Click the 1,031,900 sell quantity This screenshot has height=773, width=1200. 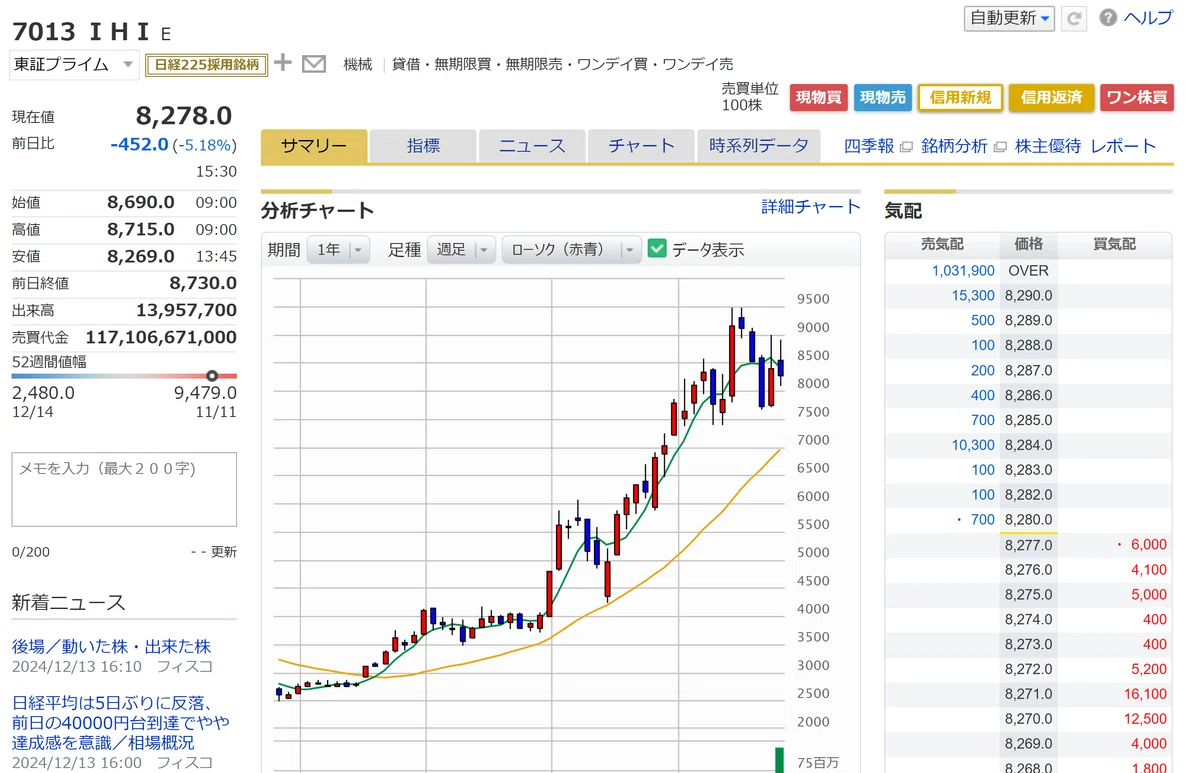[x=963, y=271]
